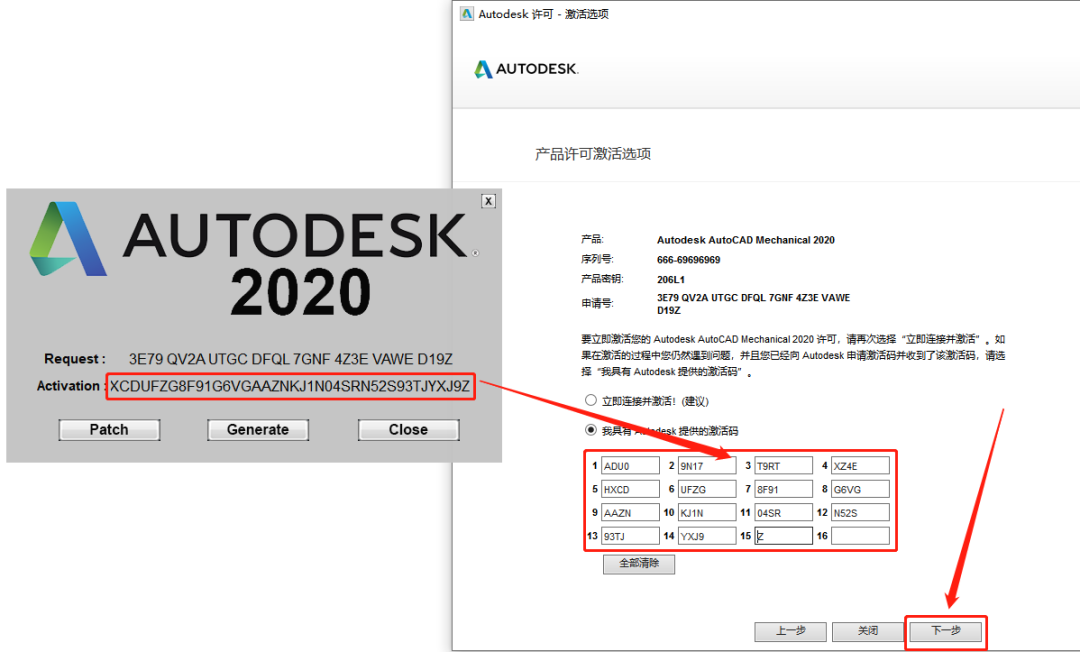Image resolution: width=1080 pixels, height=652 pixels.
Task: Click the '关闭' close button
Action: click(868, 631)
